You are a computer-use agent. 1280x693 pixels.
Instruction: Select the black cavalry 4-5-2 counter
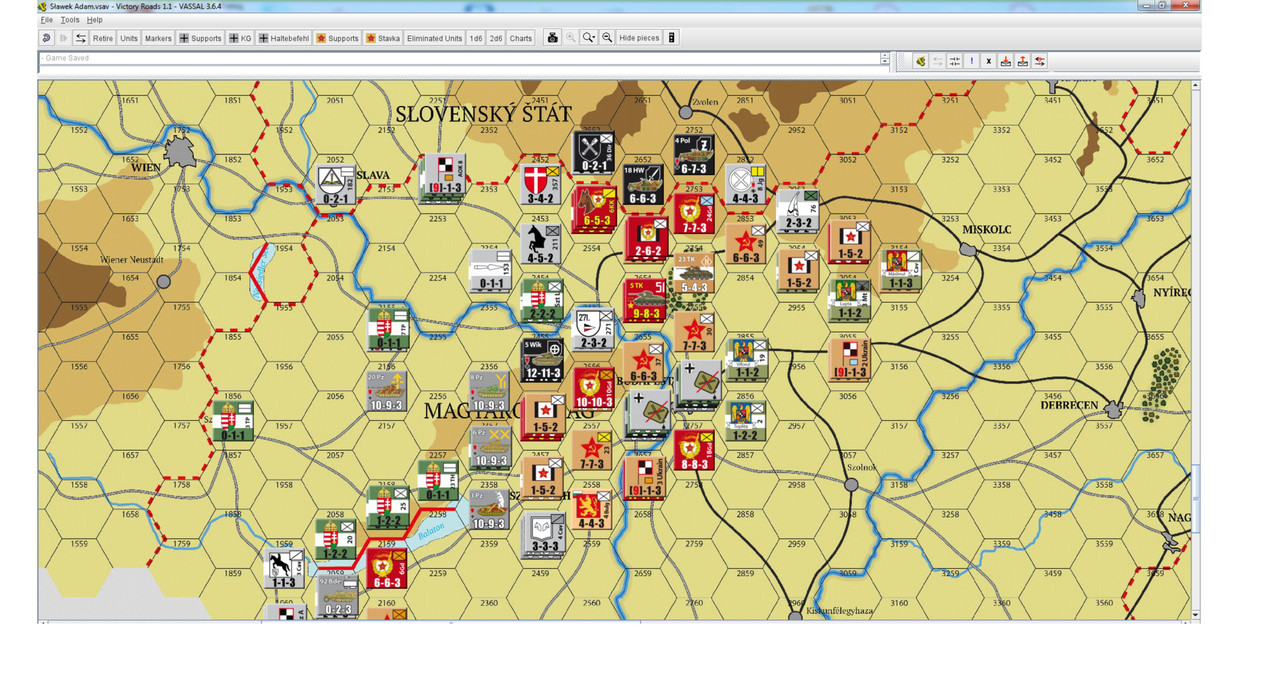pyautogui.click(x=539, y=243)
